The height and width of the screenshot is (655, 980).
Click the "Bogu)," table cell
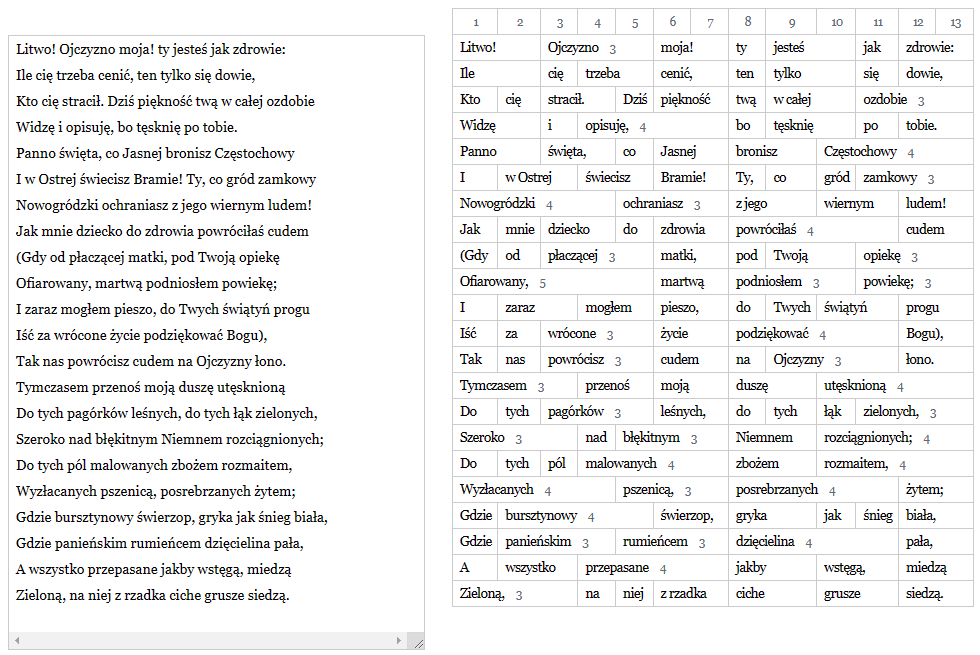click(x=936, y=334)
